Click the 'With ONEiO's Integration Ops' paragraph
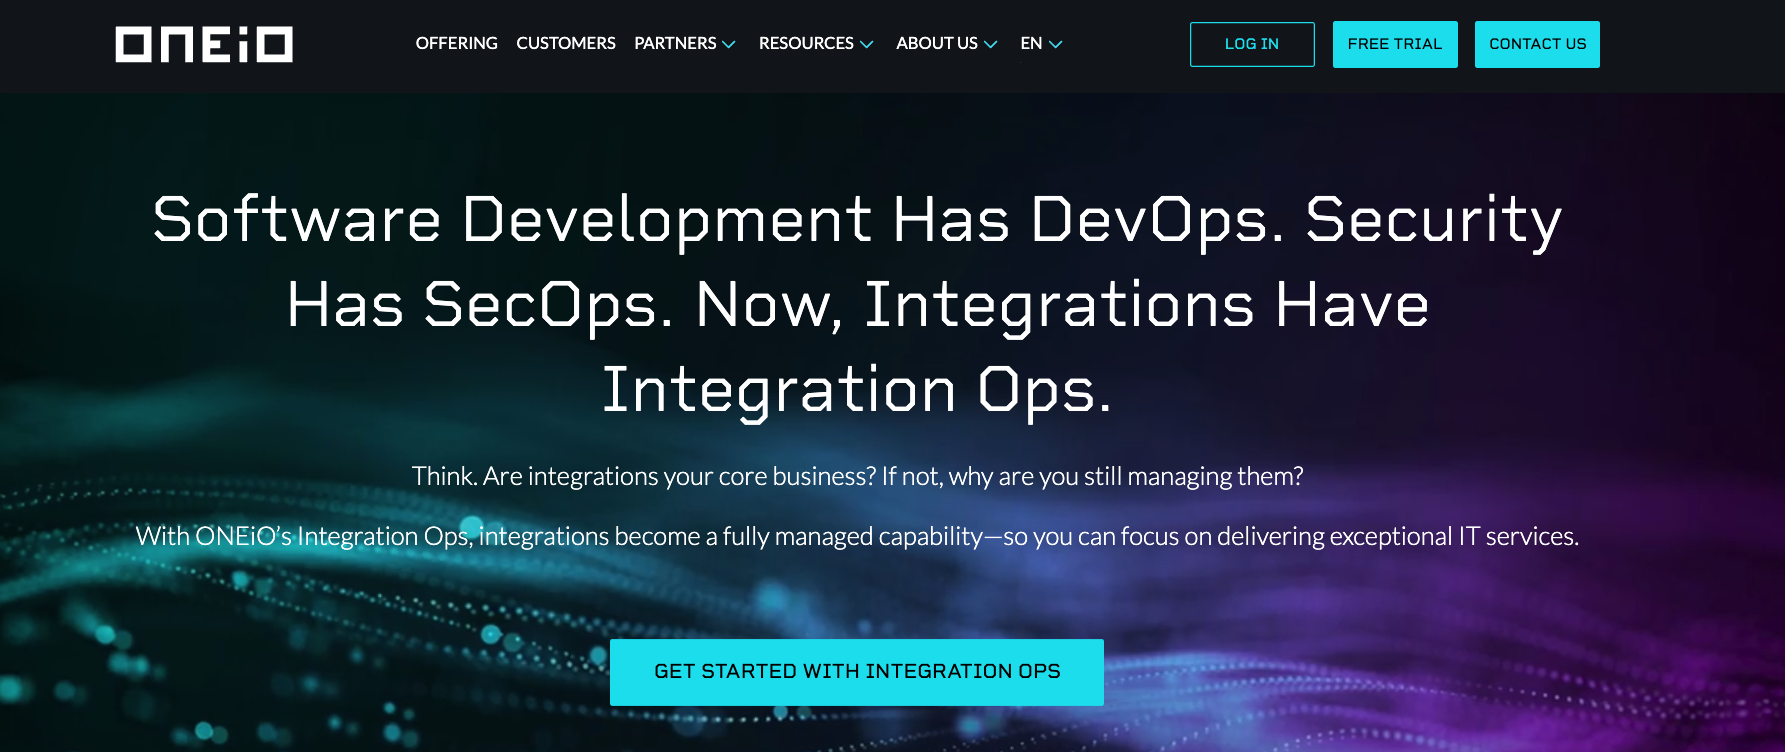Screen dimensions: 1785x752 point(857,537)
